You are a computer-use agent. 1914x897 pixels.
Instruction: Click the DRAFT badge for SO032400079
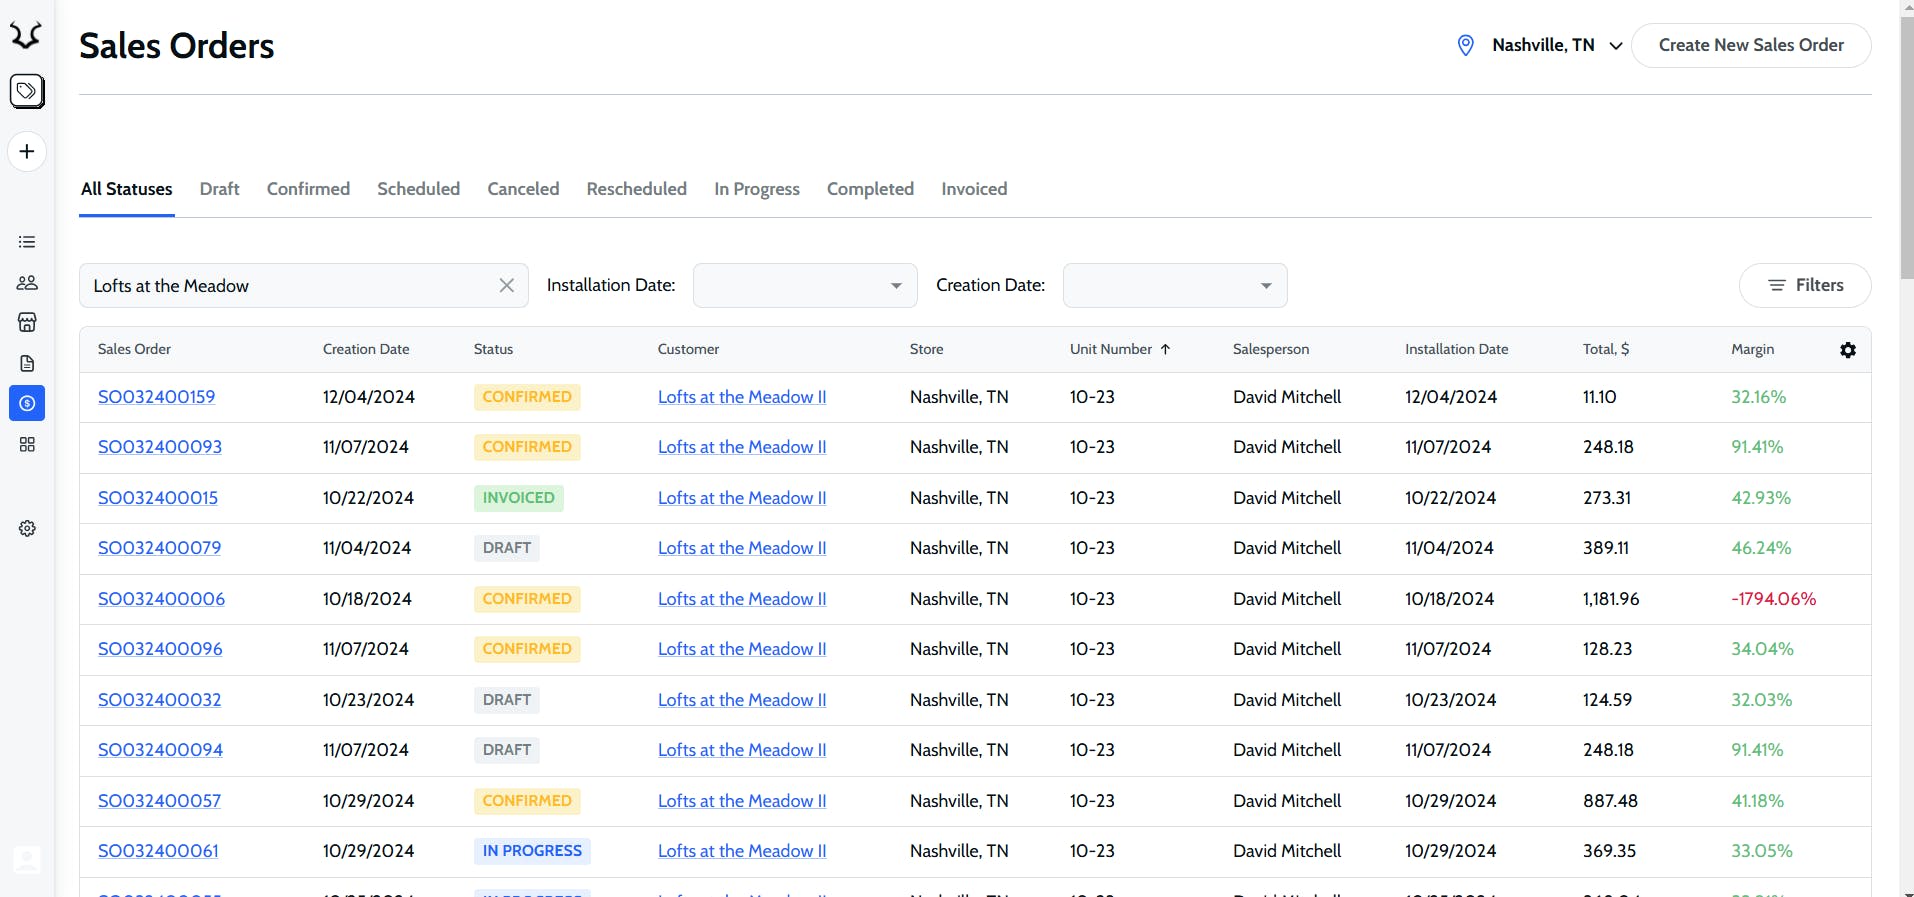pyautogui.click(x=507, y=548)
